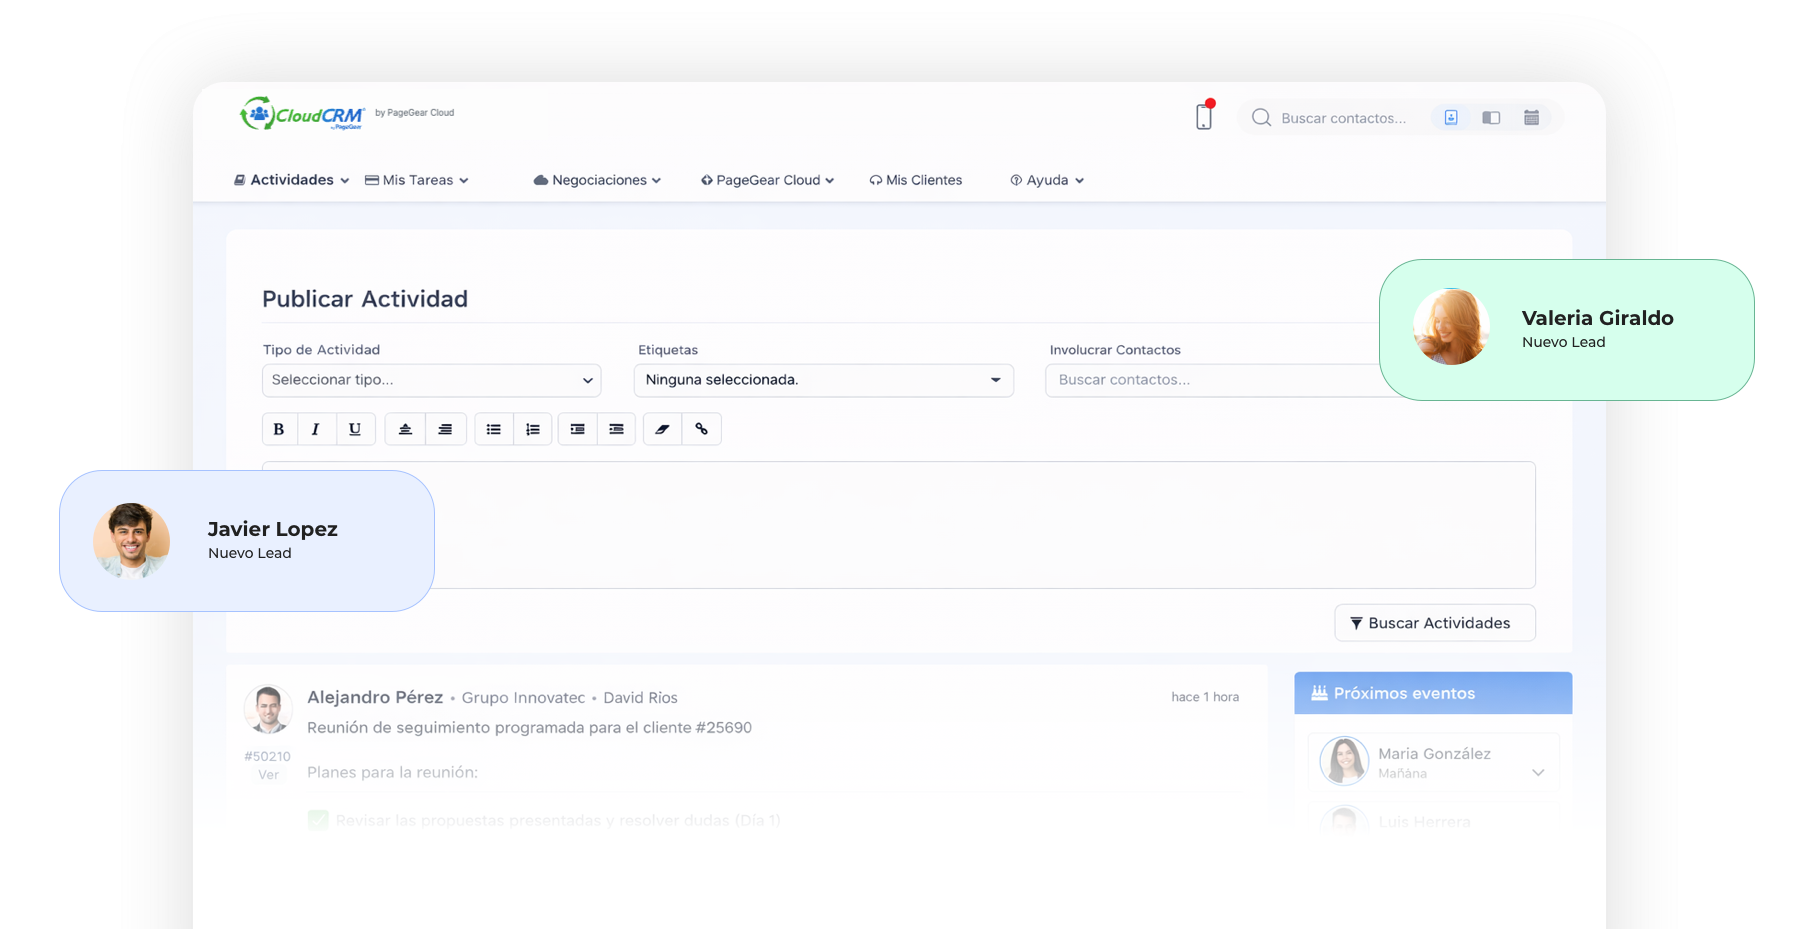Viewport: 1800px width, 929px height.
Task: Apply italic formatting in the editor
Action: point(316,429)
